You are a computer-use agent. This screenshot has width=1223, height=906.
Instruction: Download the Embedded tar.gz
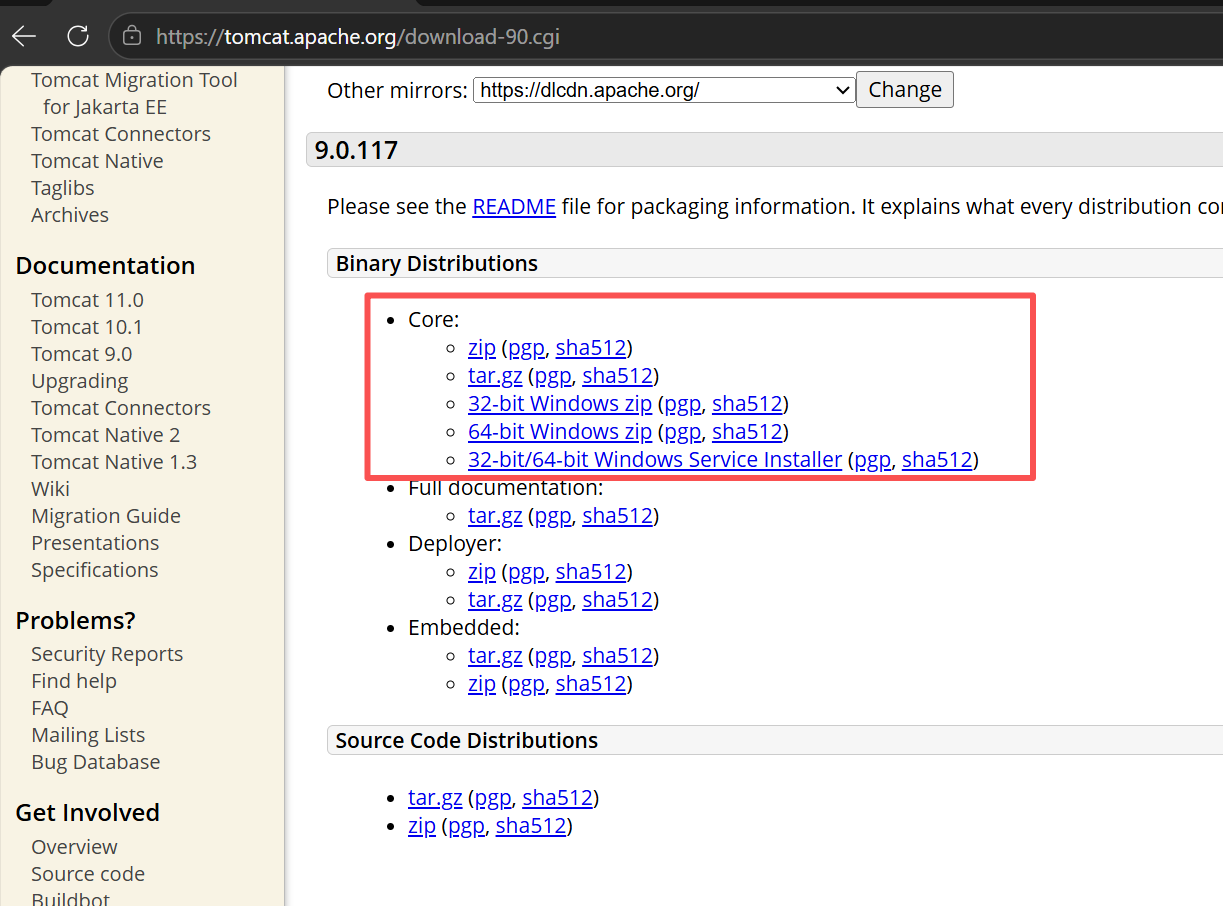[495, 656]
